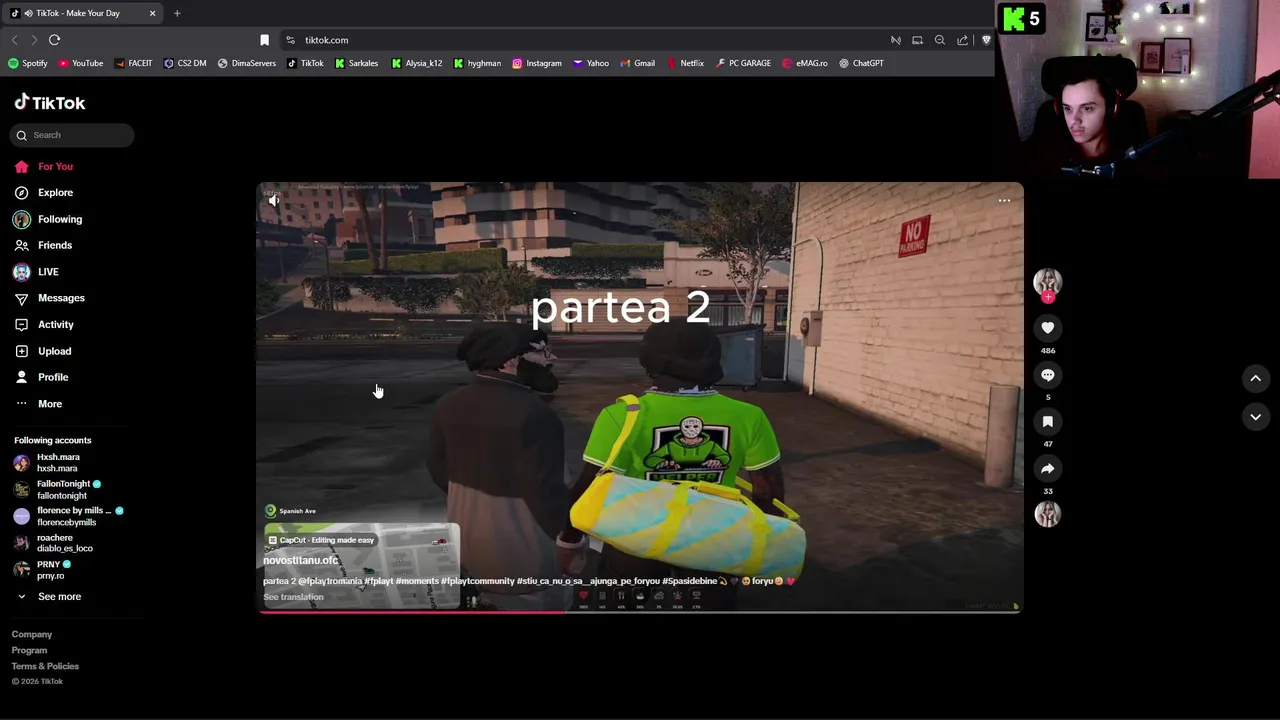The height and width of the screenshot is (720, 1280).
Task: Focus the TikTok Search field
Action: (73, 135)
